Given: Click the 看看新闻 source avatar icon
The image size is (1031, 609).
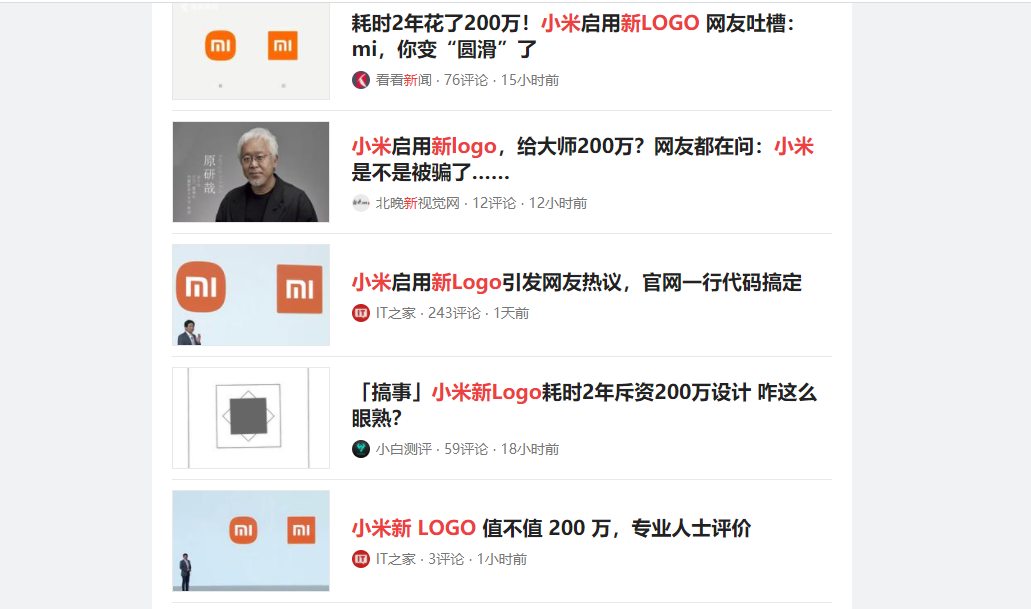Looking at the screenshot, I should pos(361,80).
